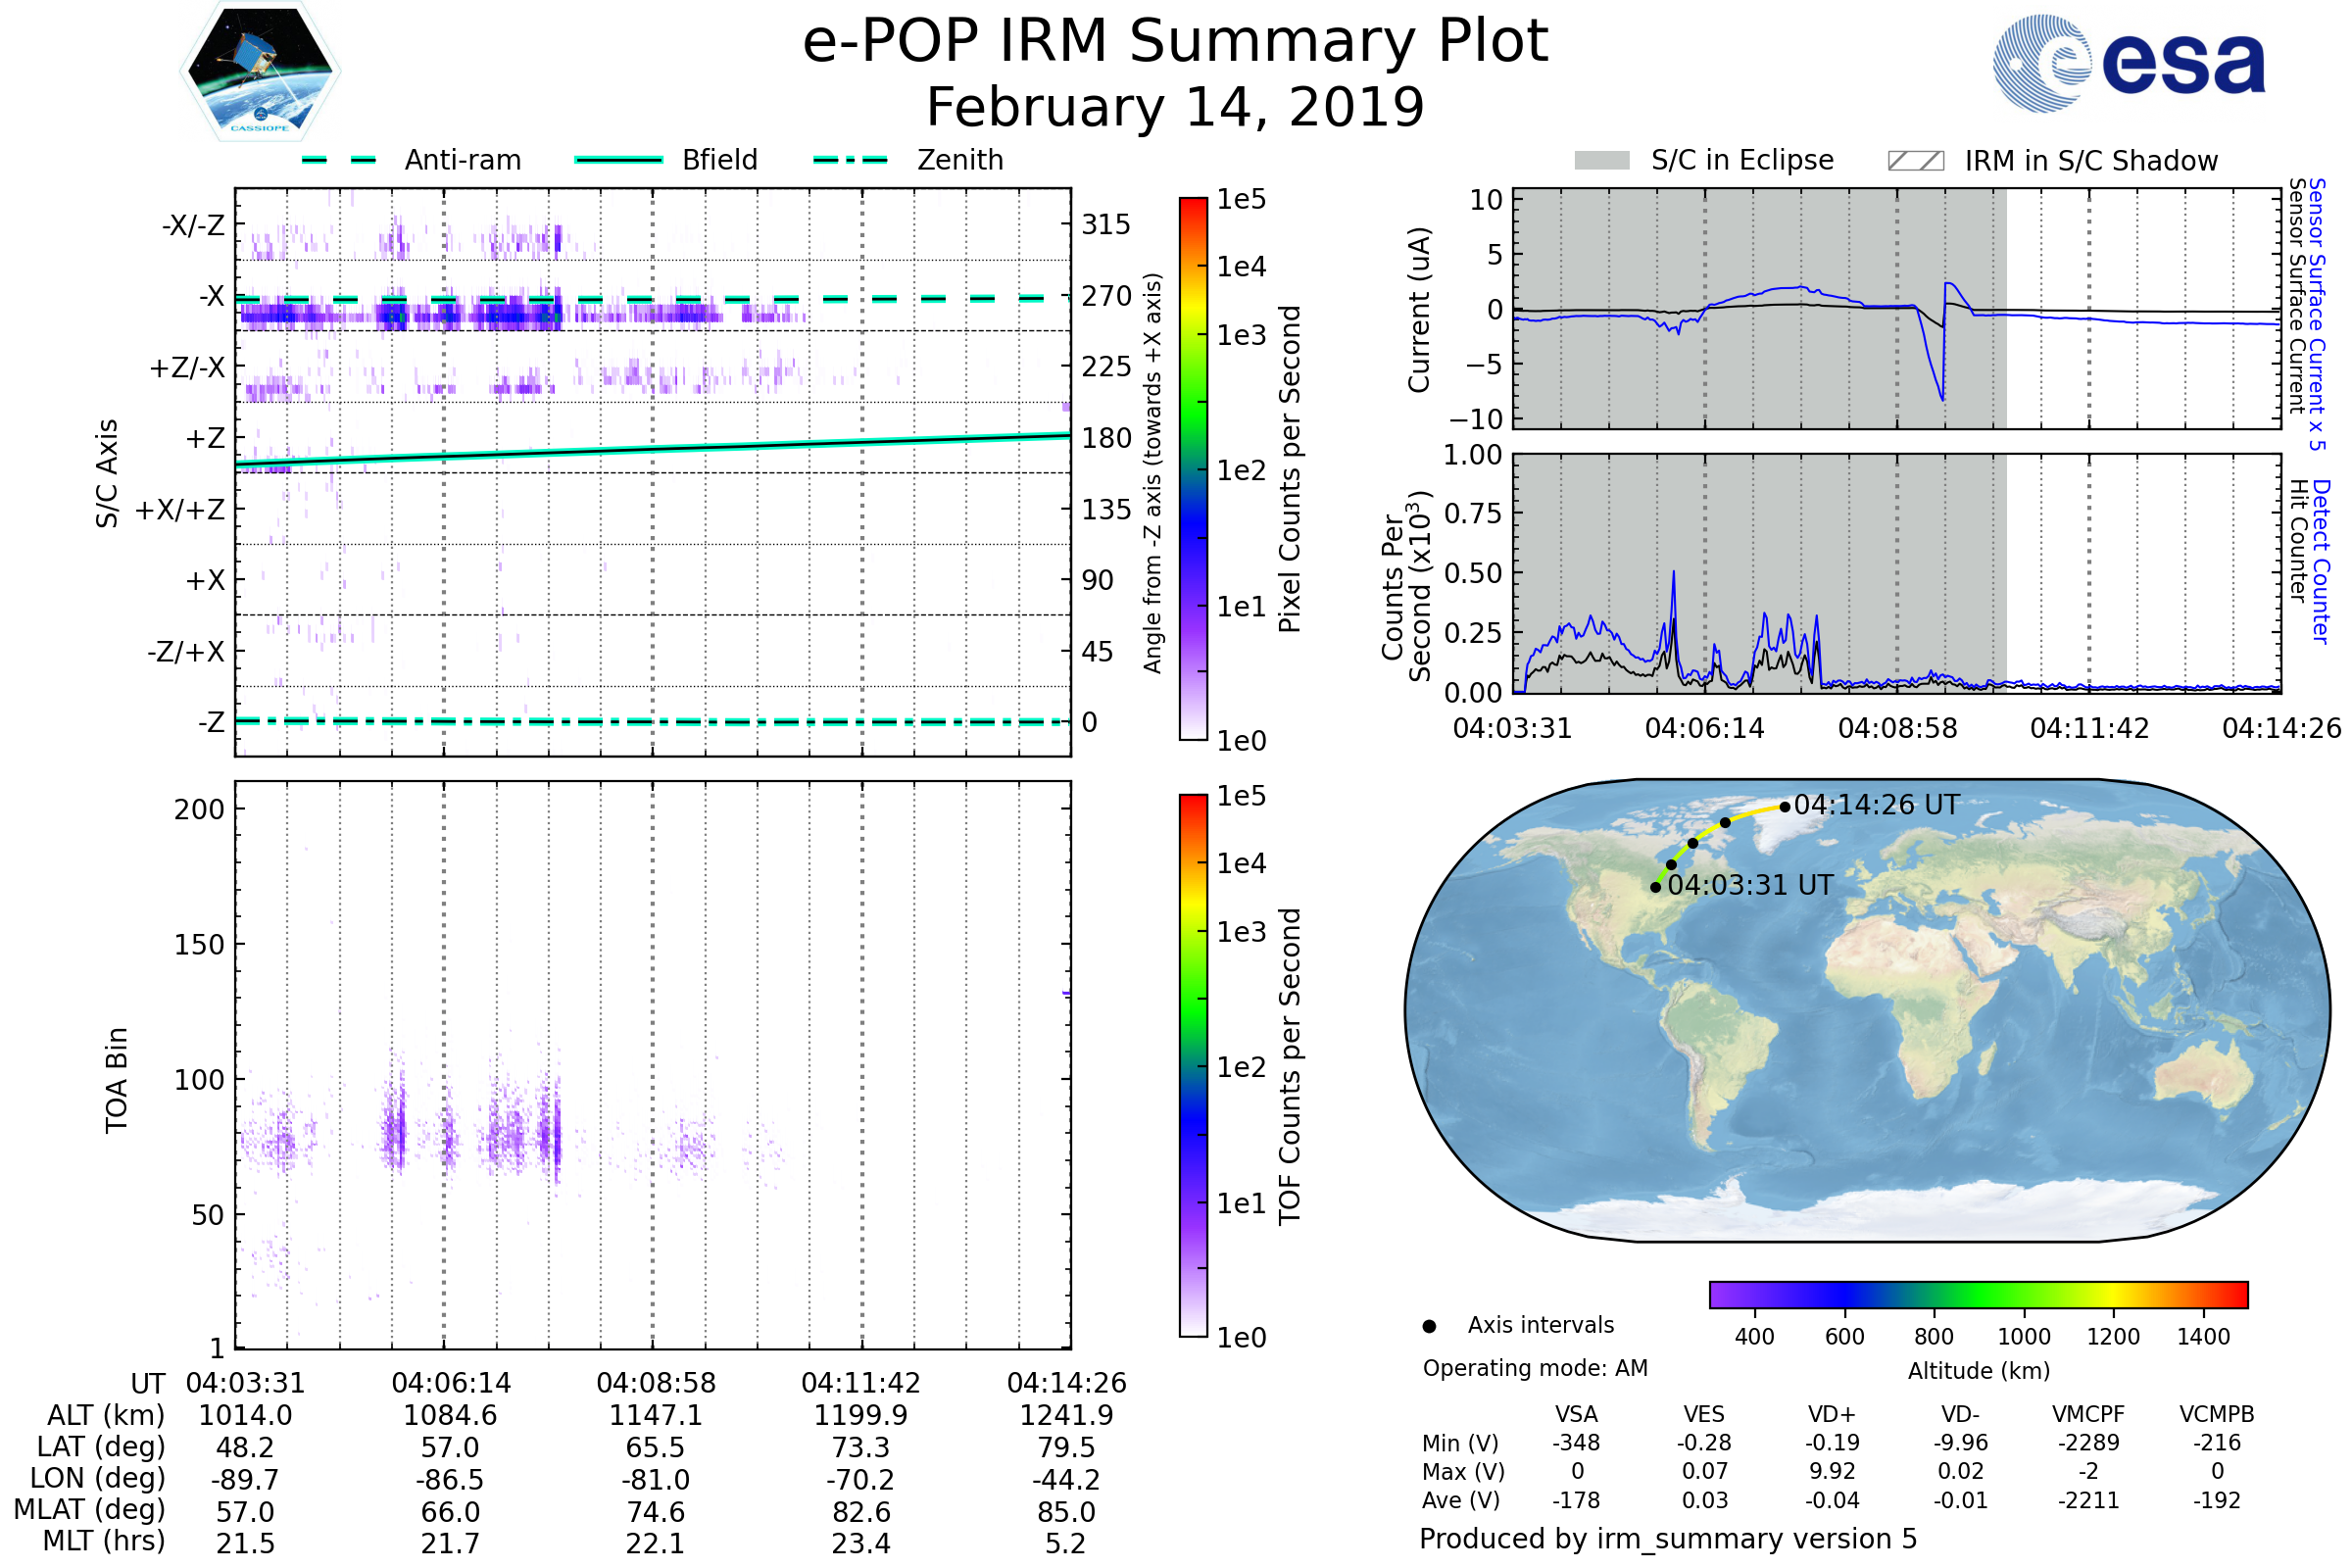Click the Bfield line in S/C axis plot
Screen dimensions: 2352x1568
point(652,451)
